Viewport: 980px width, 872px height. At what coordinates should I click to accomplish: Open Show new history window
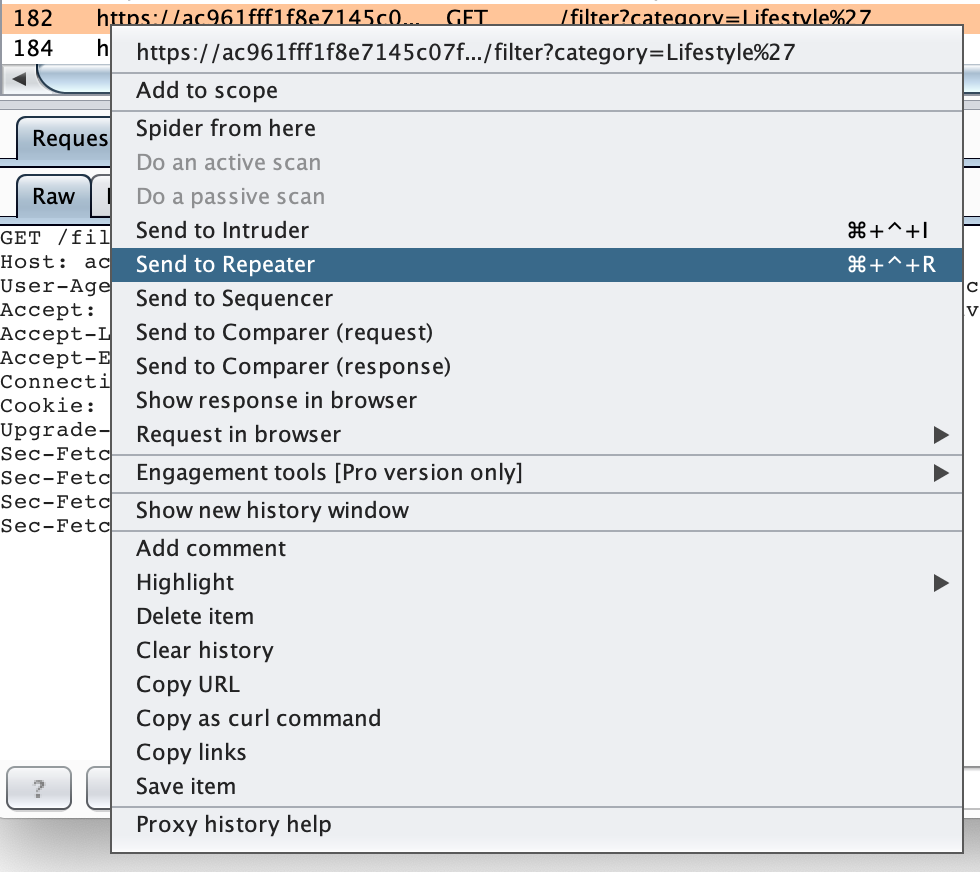[x=536, y=511]
